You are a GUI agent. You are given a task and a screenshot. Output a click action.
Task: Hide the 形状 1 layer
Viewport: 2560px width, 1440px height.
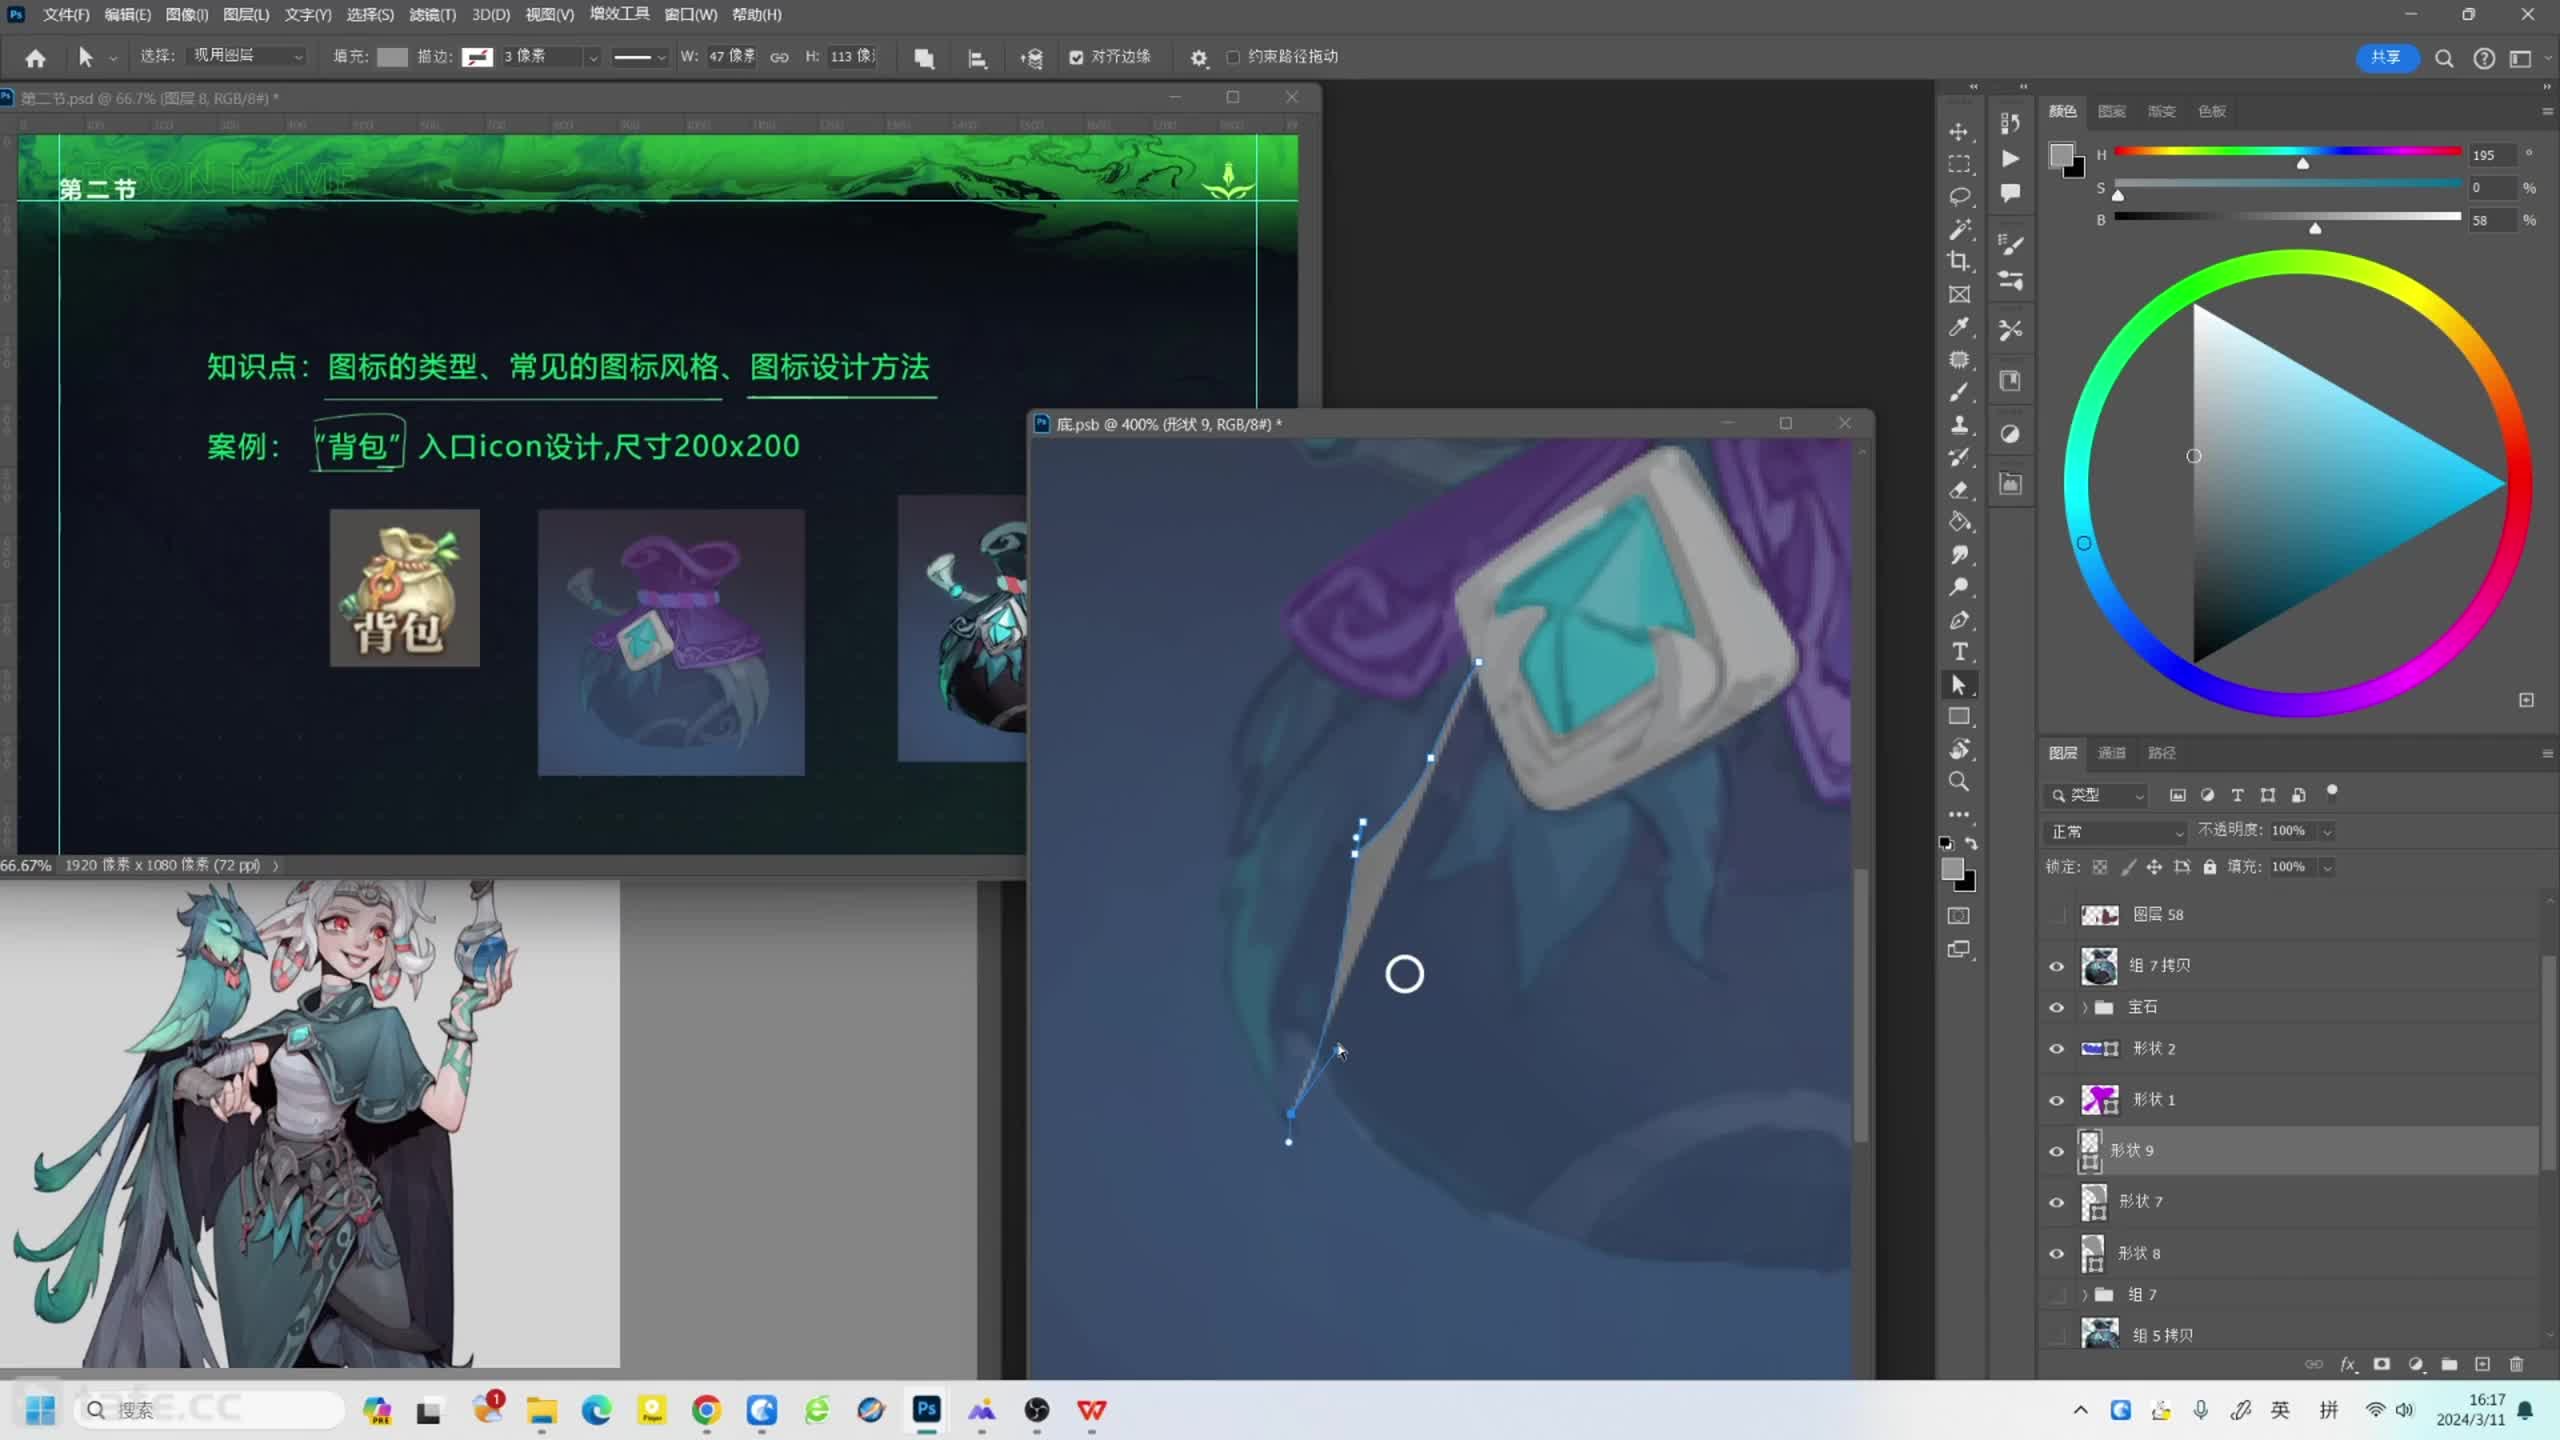pyautogui.click(x=2056, y=1100)
